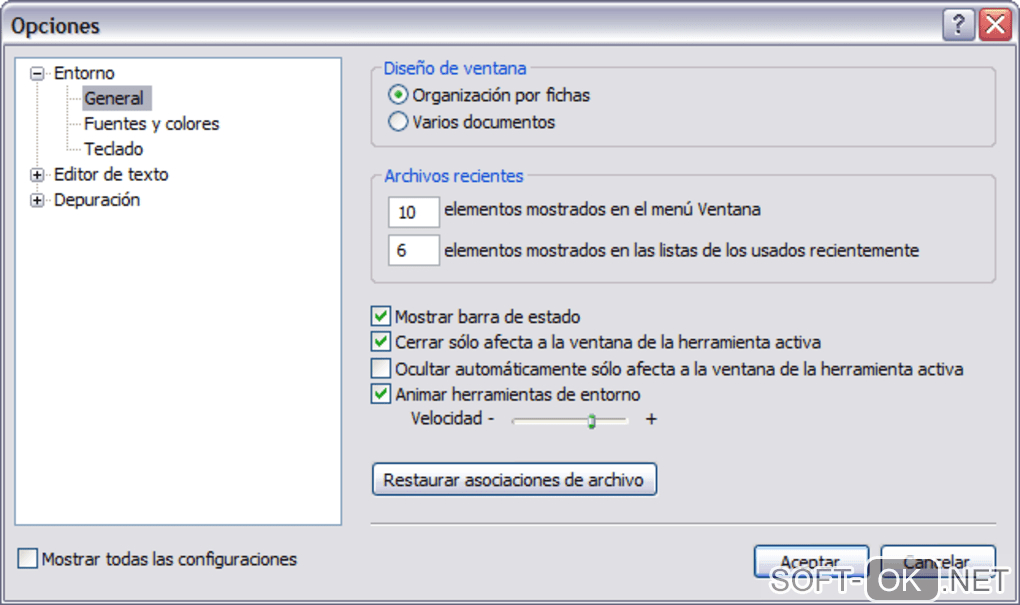The height and width of the screenshot is (605, 1020).
Task: Choose the Varios documentos radio option
Action: click(x=398, y=123)
